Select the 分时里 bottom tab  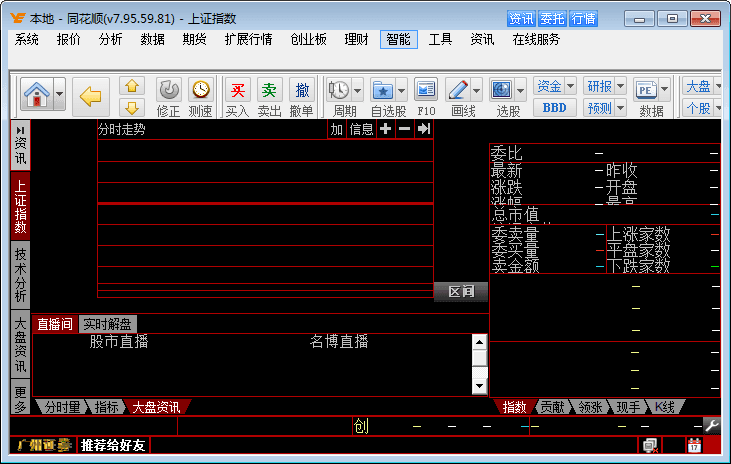point(62,407)
